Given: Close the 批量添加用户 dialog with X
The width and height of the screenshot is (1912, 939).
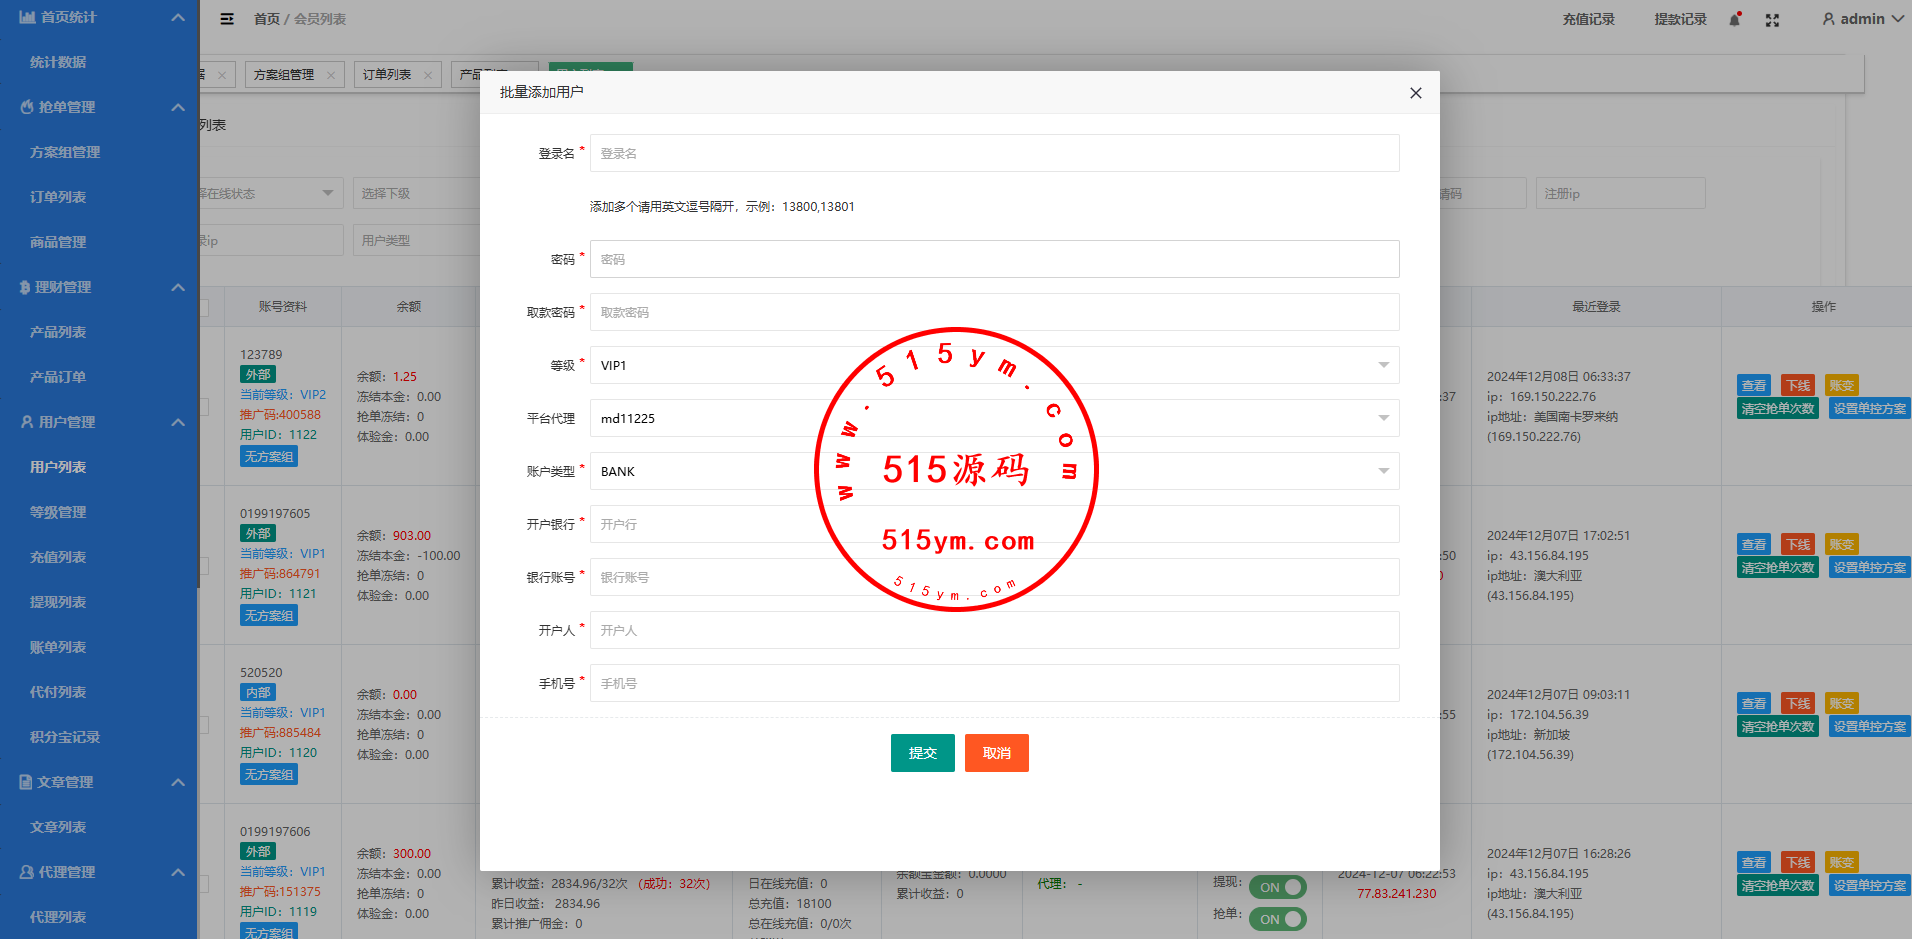Looking at the screenshot, I should [x=1415, y=93].
